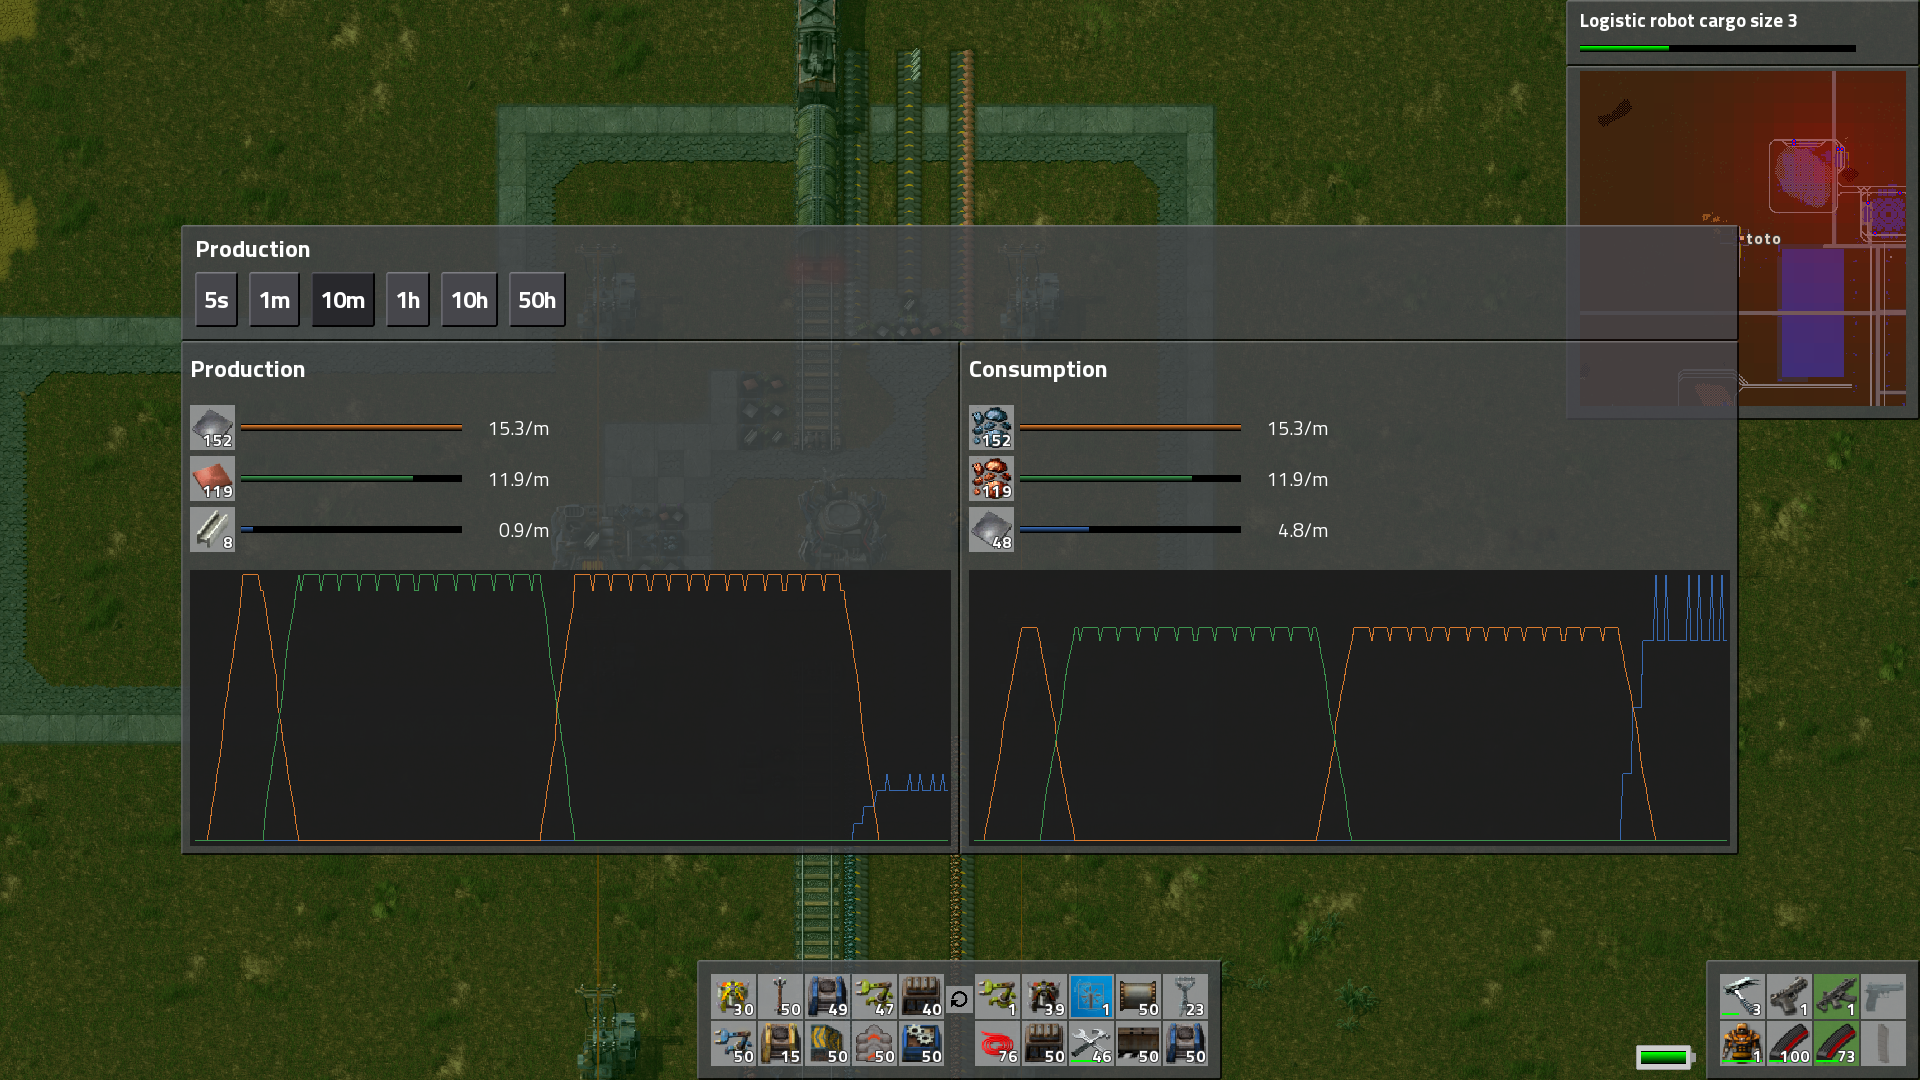Select the electric pole stack of 50
This screenshot has width=1920, height=1080.
(x=780, y=997)
